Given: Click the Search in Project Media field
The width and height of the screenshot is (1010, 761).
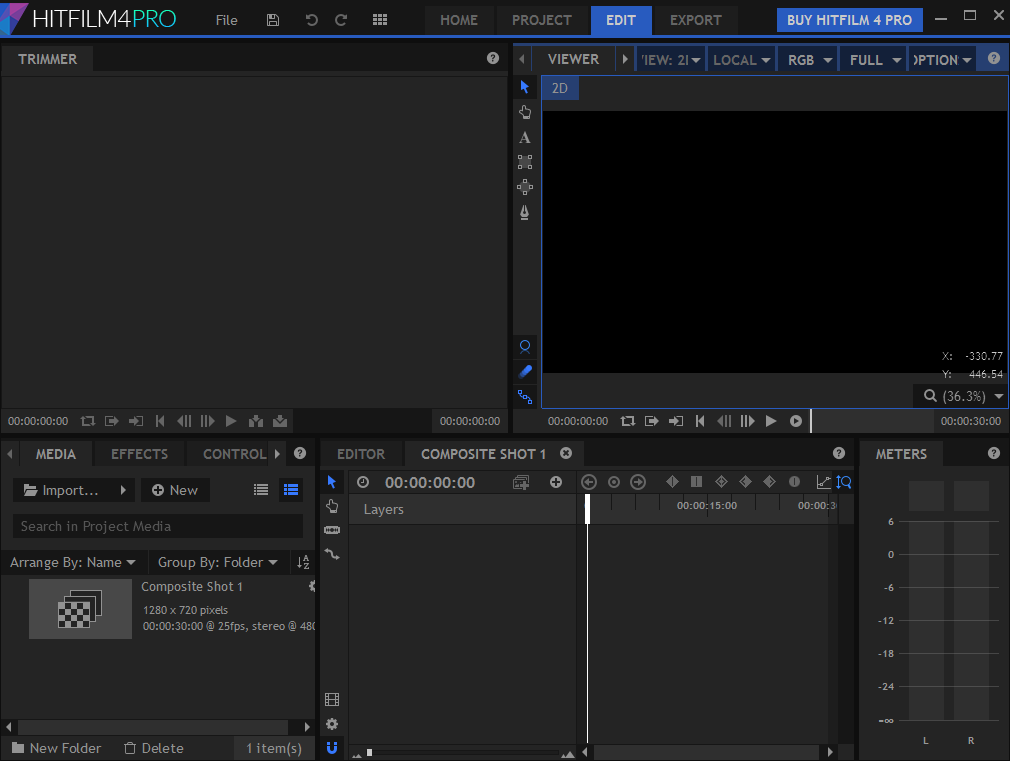Looking at the screenshot, I should [158, 526].
